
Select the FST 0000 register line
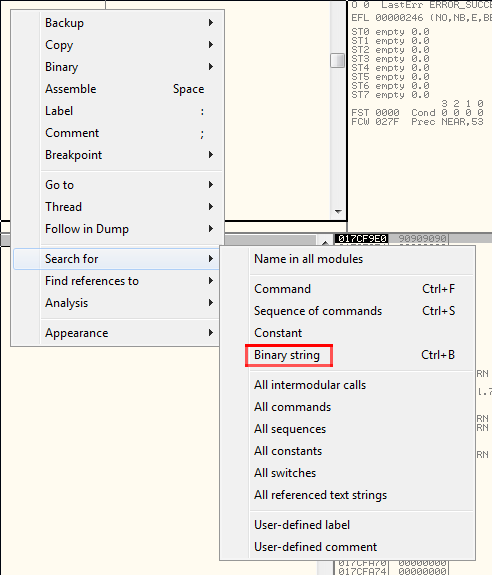click(x=417, y=113)
